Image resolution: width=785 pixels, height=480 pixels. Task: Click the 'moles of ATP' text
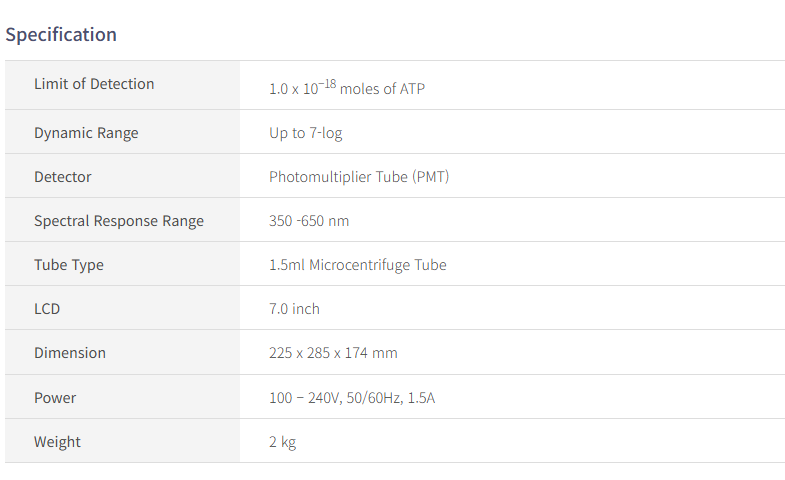click(x=382, y=89)
